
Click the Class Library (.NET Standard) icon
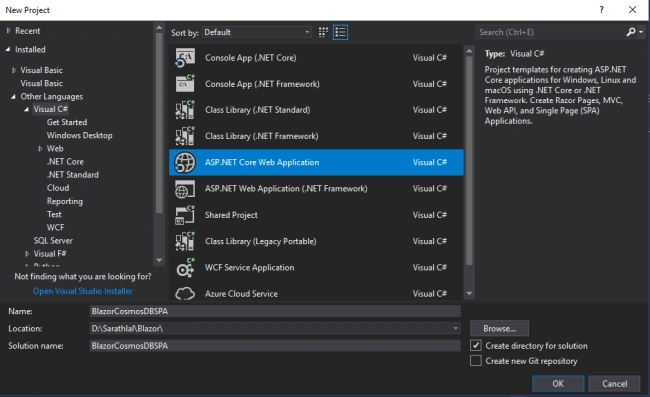click(185, 110)
